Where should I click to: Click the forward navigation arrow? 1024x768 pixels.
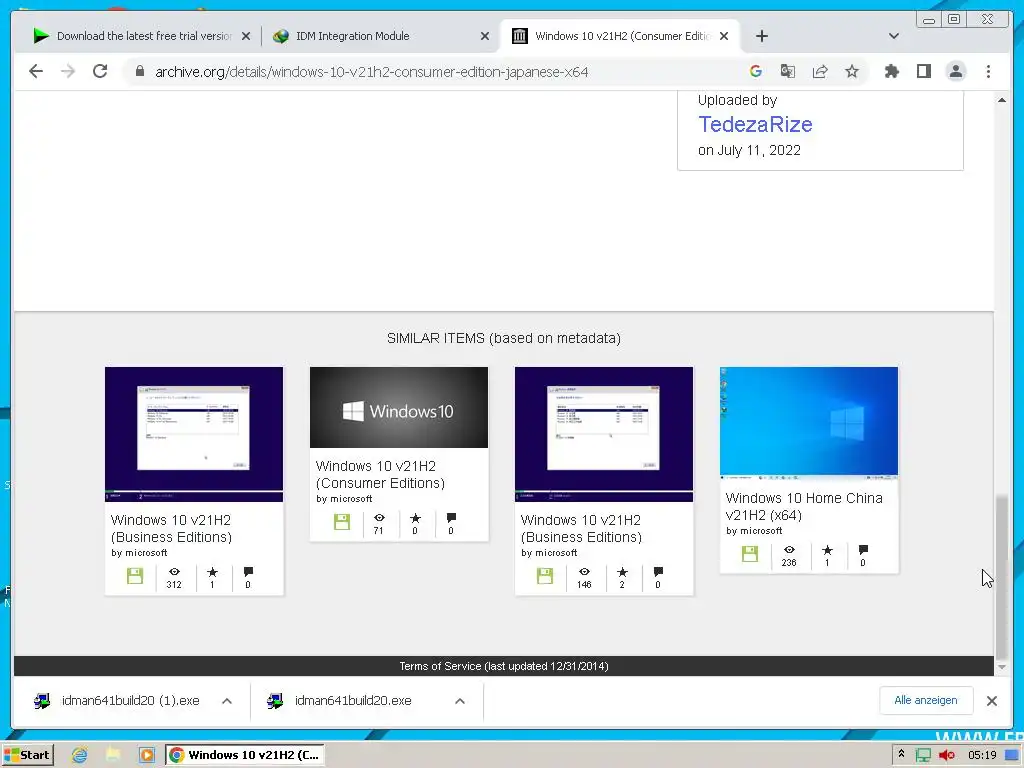point(68,71)
